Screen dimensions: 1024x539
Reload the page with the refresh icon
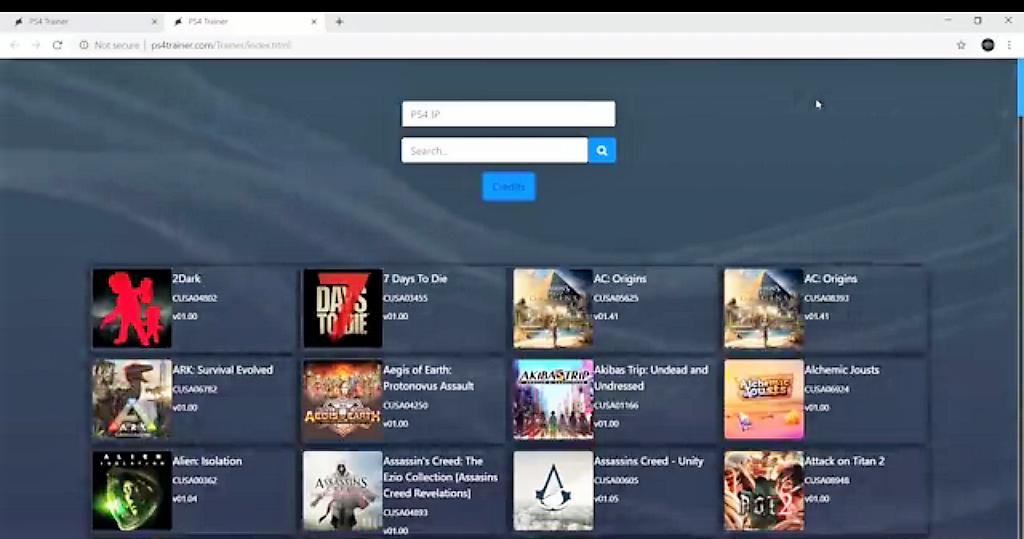coord(57,45)
